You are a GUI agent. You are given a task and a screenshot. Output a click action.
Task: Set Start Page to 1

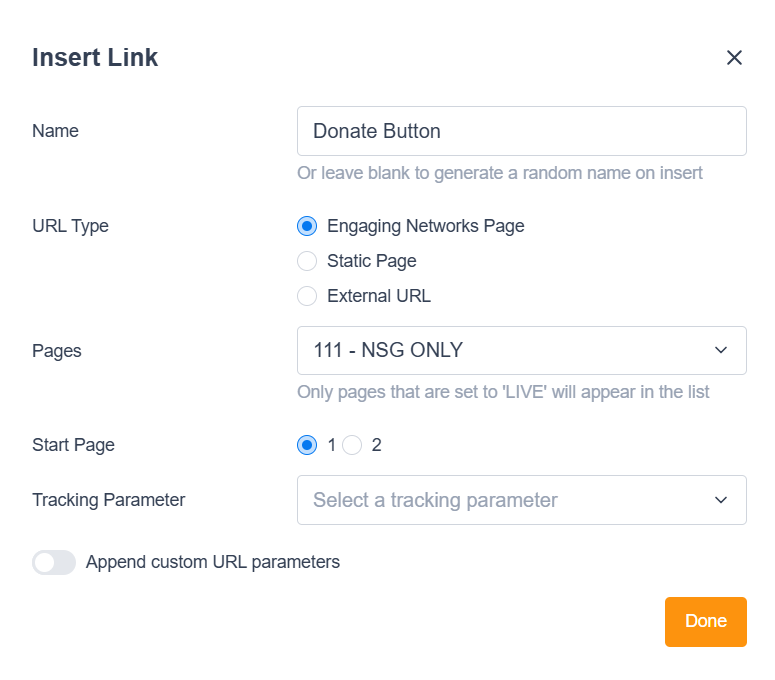click(x=307, y=445)
